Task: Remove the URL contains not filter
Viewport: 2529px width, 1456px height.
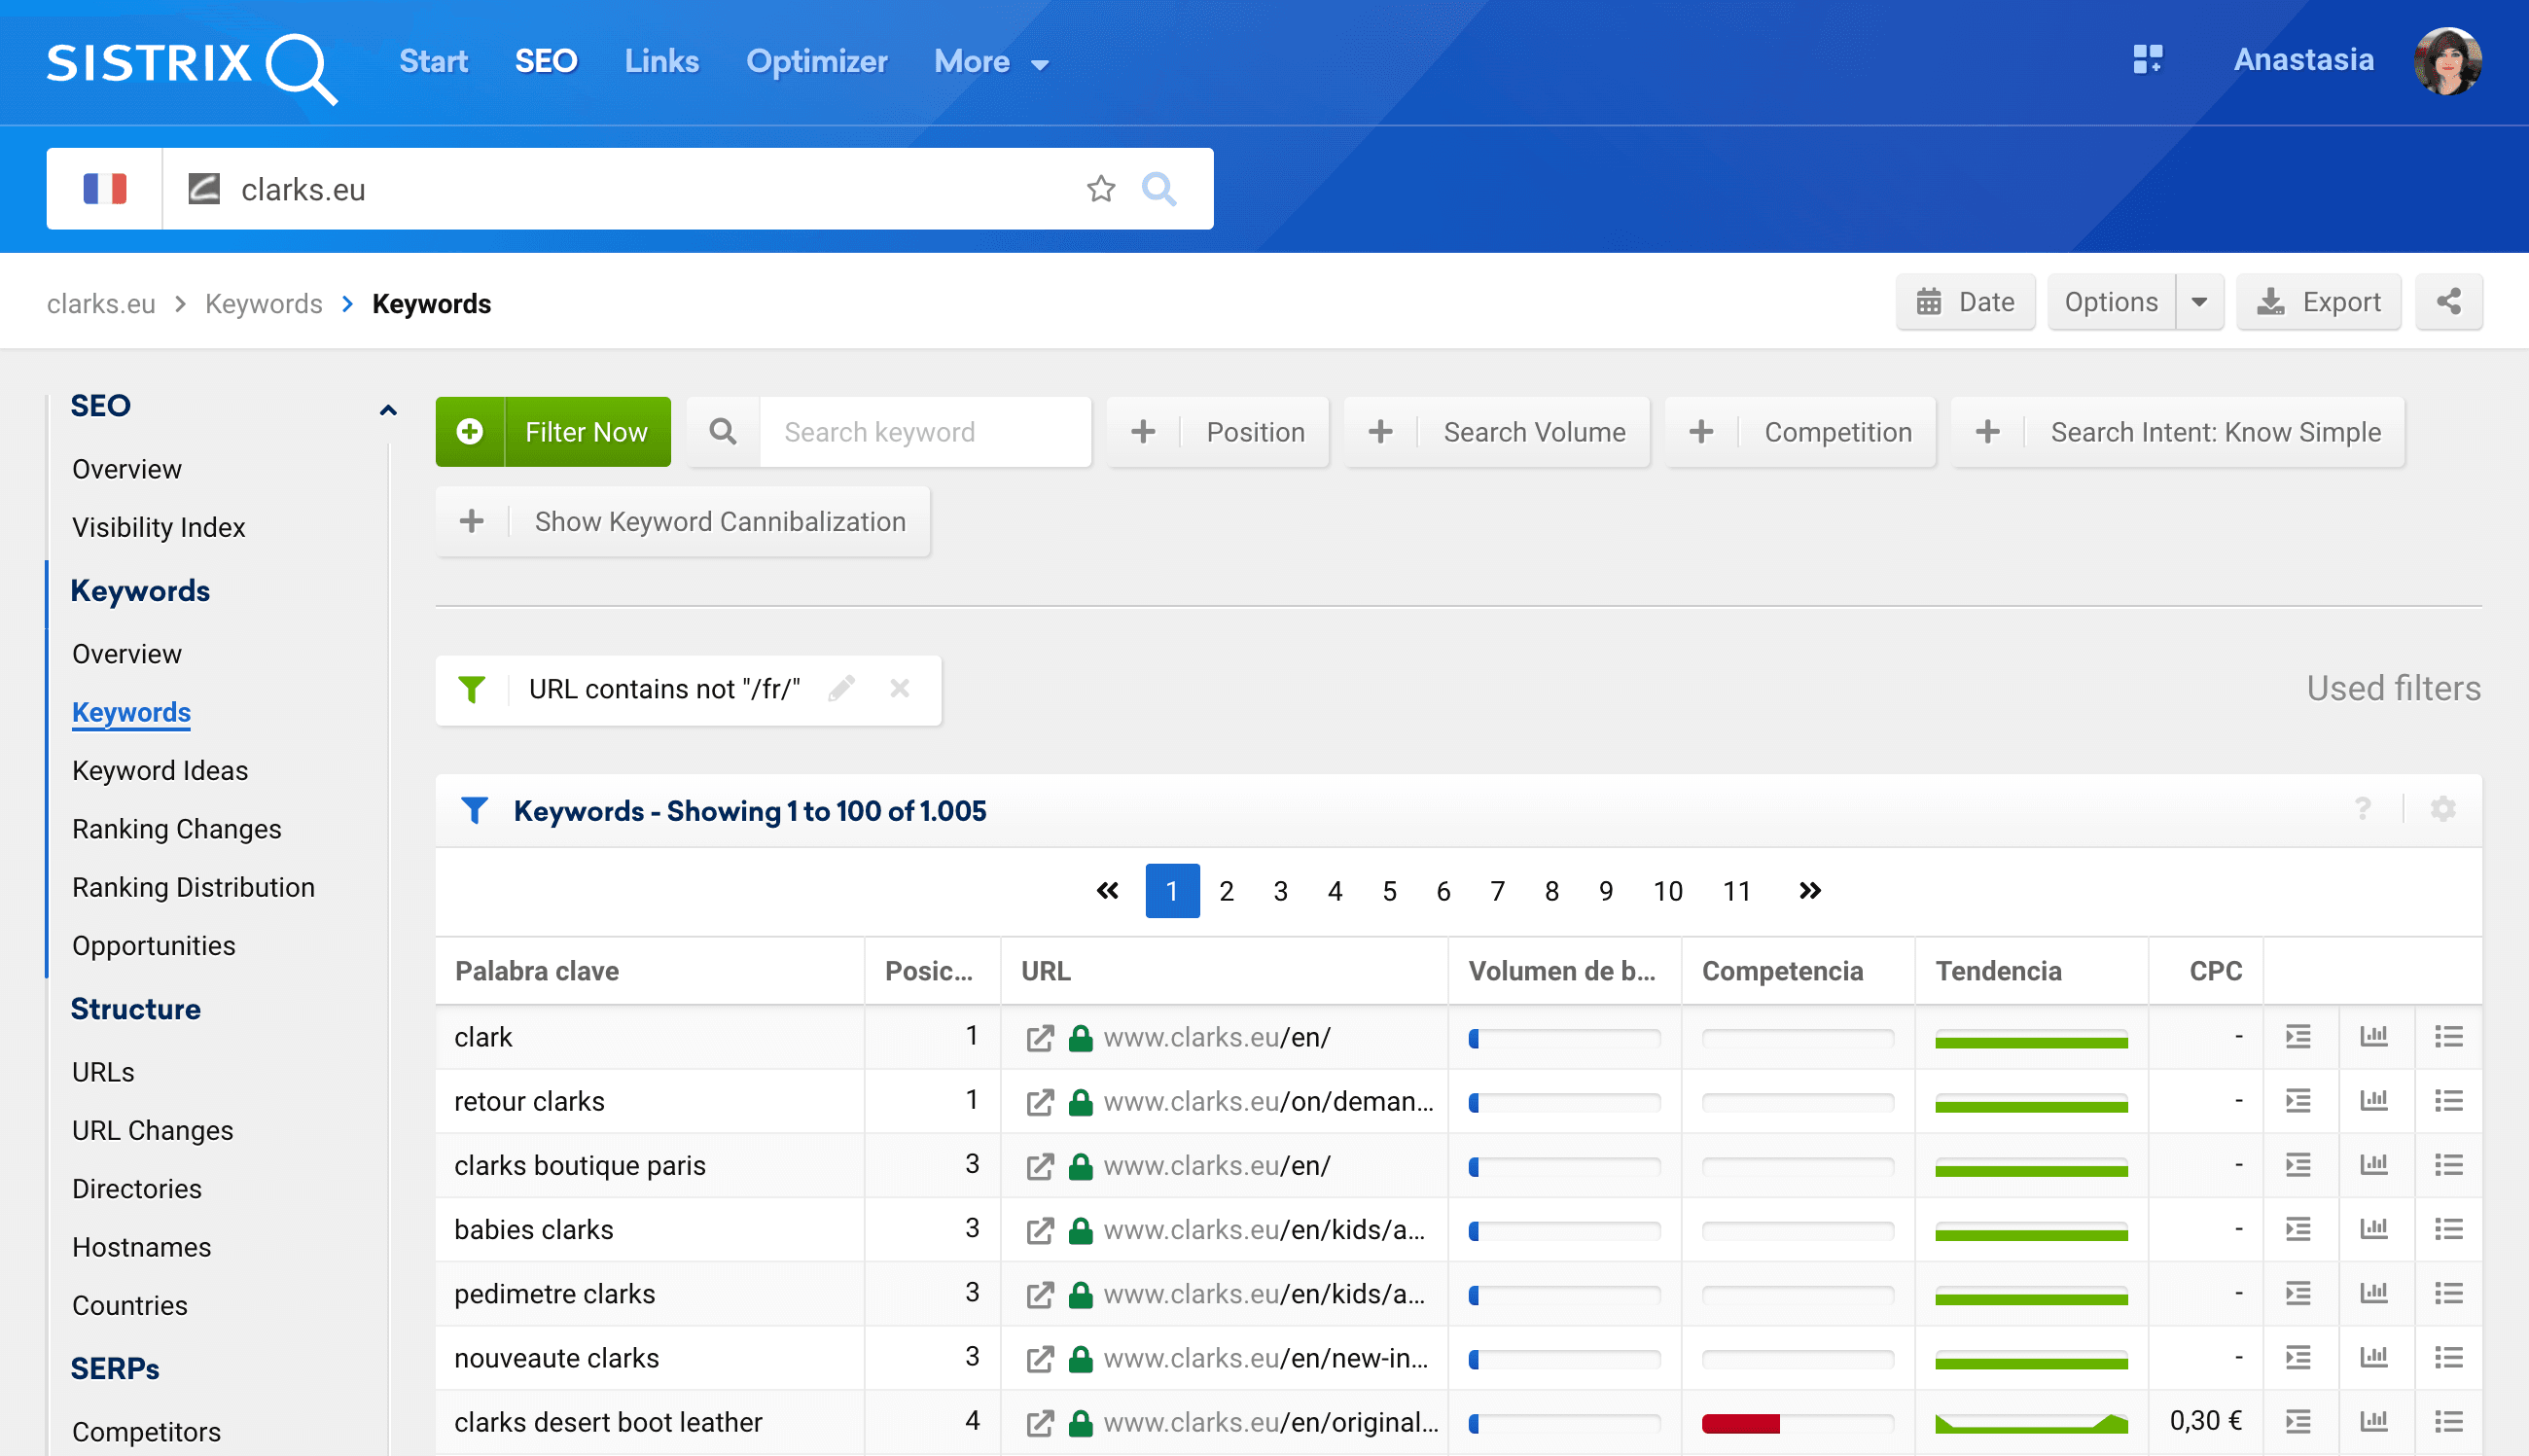Action: point(900,689)
